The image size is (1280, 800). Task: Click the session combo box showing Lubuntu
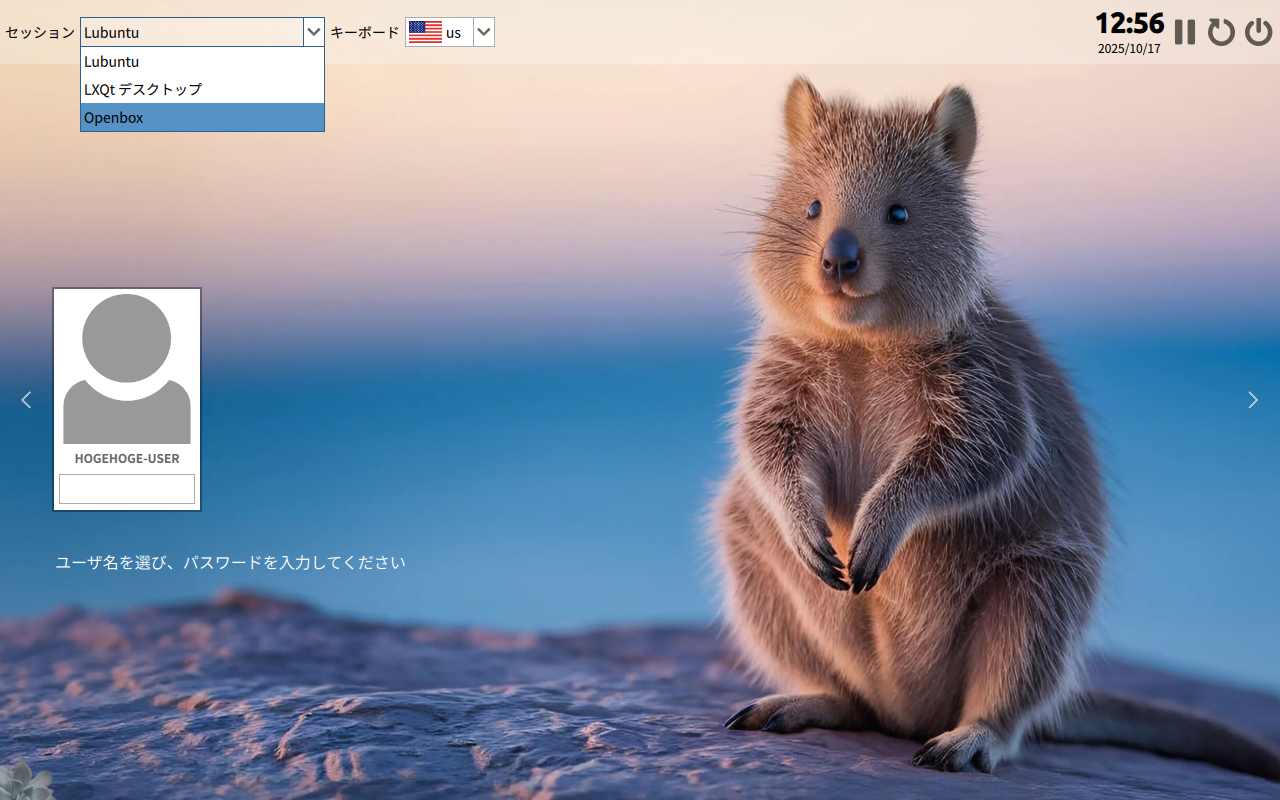coord(192,32)
